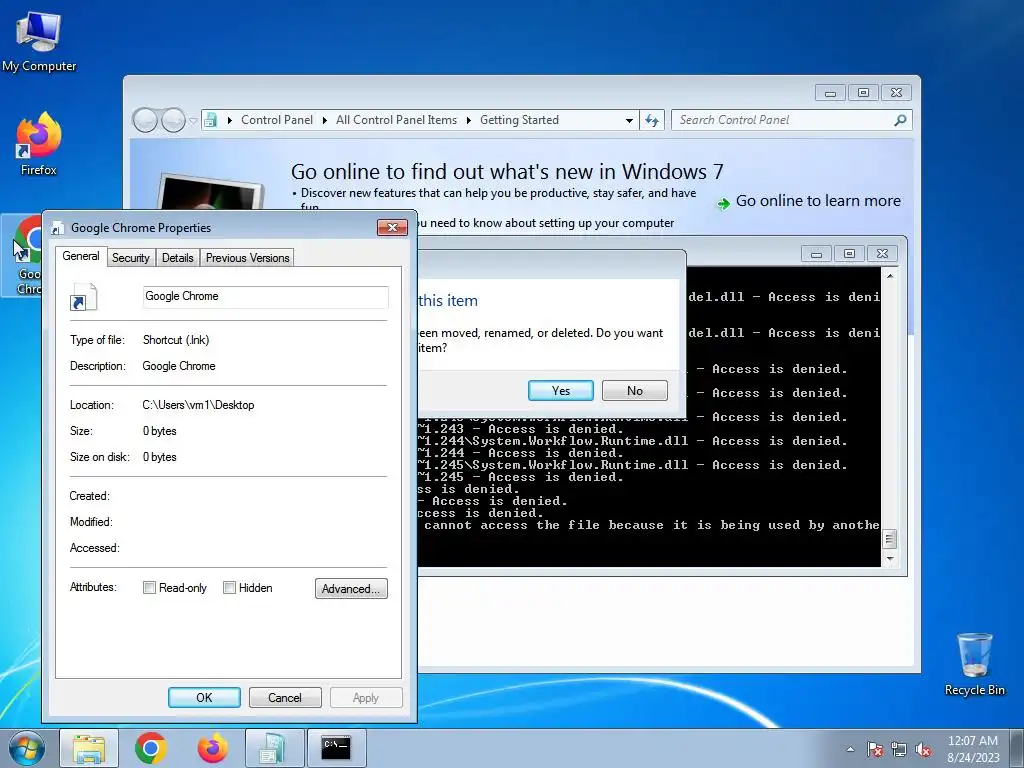Go forward in Control Panel window
Viewport: 1024px width, 768px height.
[173, 120]
